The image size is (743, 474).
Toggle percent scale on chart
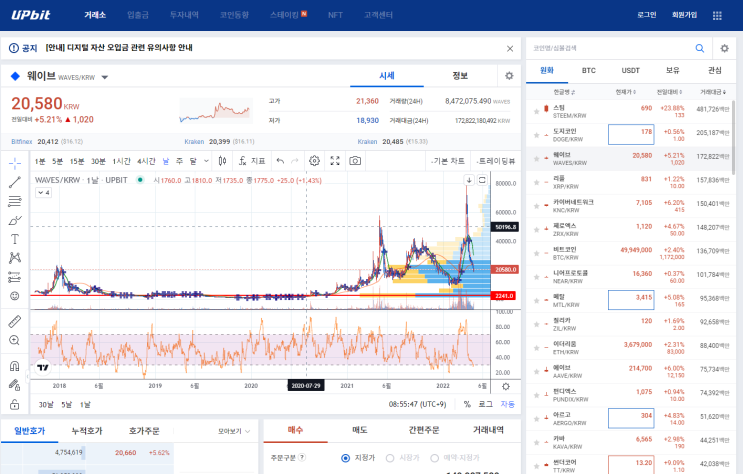467,404
